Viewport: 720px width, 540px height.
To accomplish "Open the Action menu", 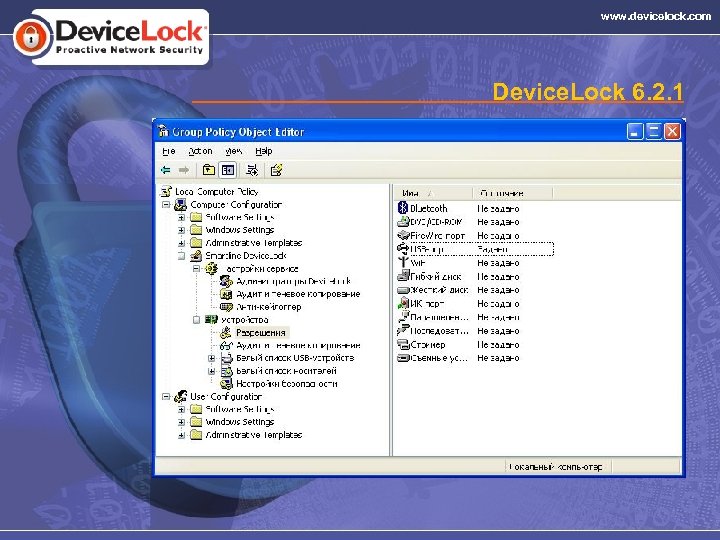I will 201,151.
